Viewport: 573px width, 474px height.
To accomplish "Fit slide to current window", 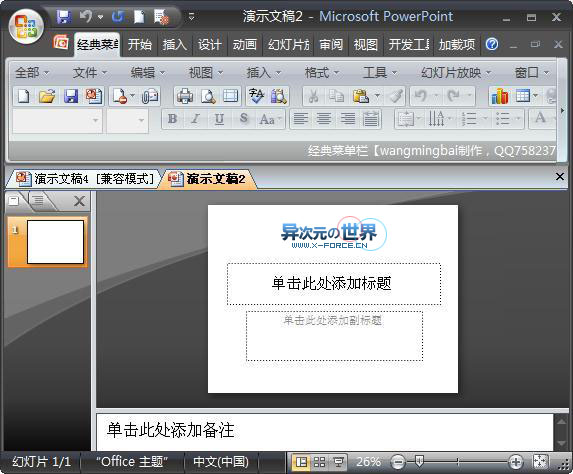I will 540,462.
